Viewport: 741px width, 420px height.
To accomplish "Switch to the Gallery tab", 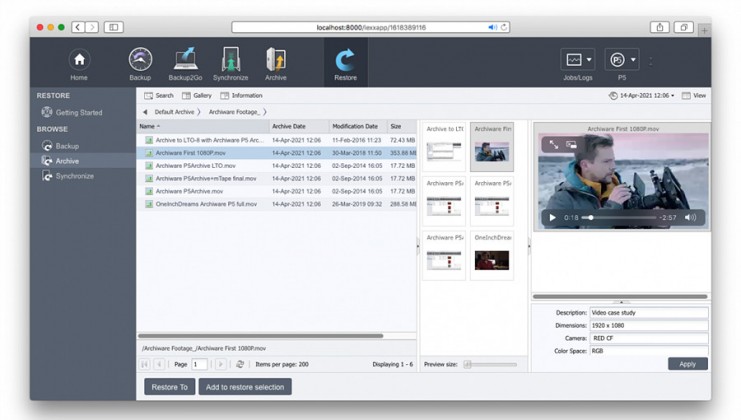I will coord(197,95).
